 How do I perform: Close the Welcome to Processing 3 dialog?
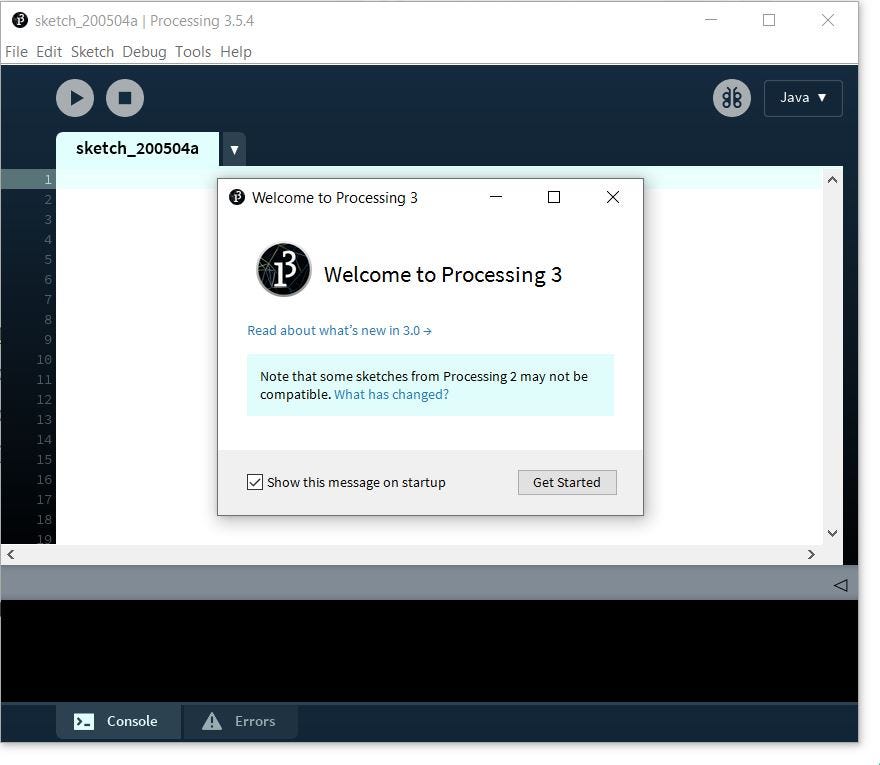[613, 197]
